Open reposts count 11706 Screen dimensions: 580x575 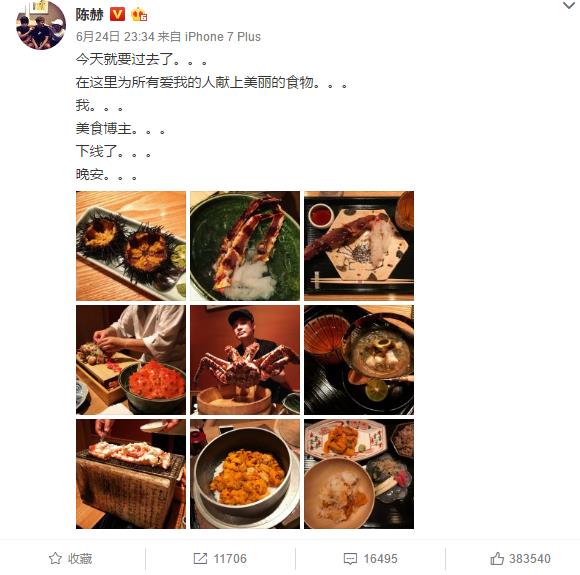coord(230,559)
